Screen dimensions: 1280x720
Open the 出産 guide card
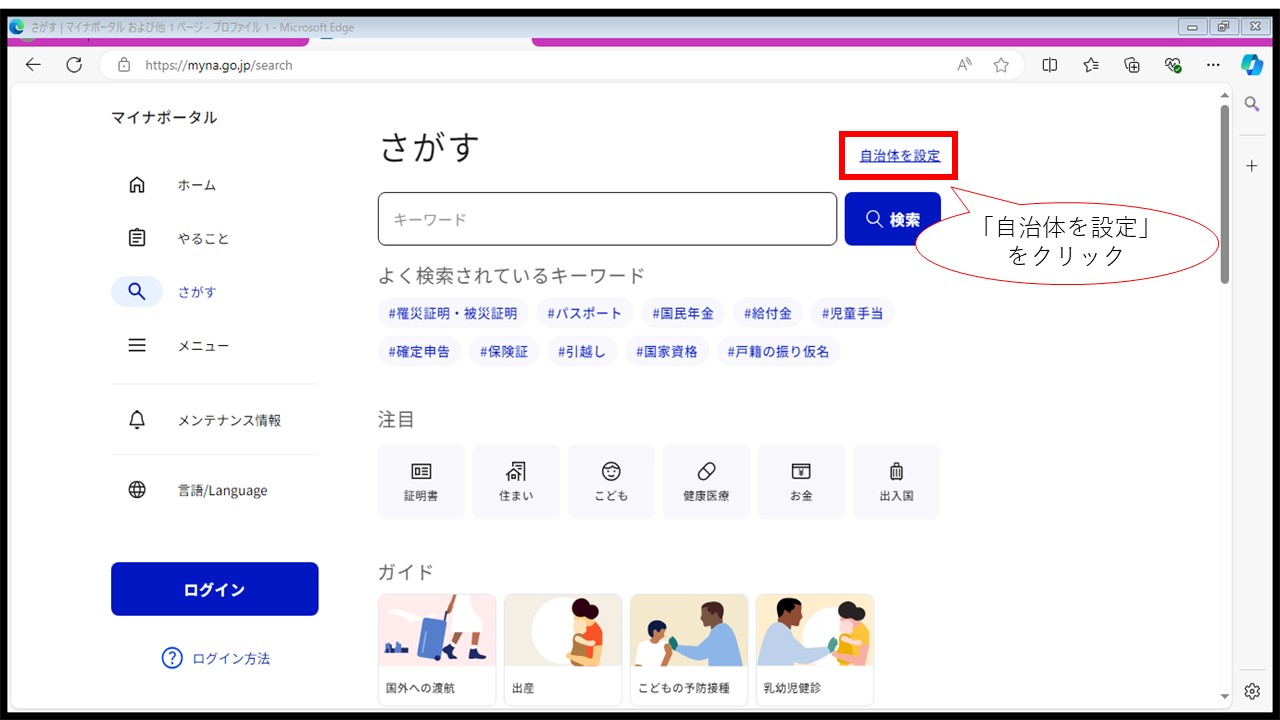563,650
